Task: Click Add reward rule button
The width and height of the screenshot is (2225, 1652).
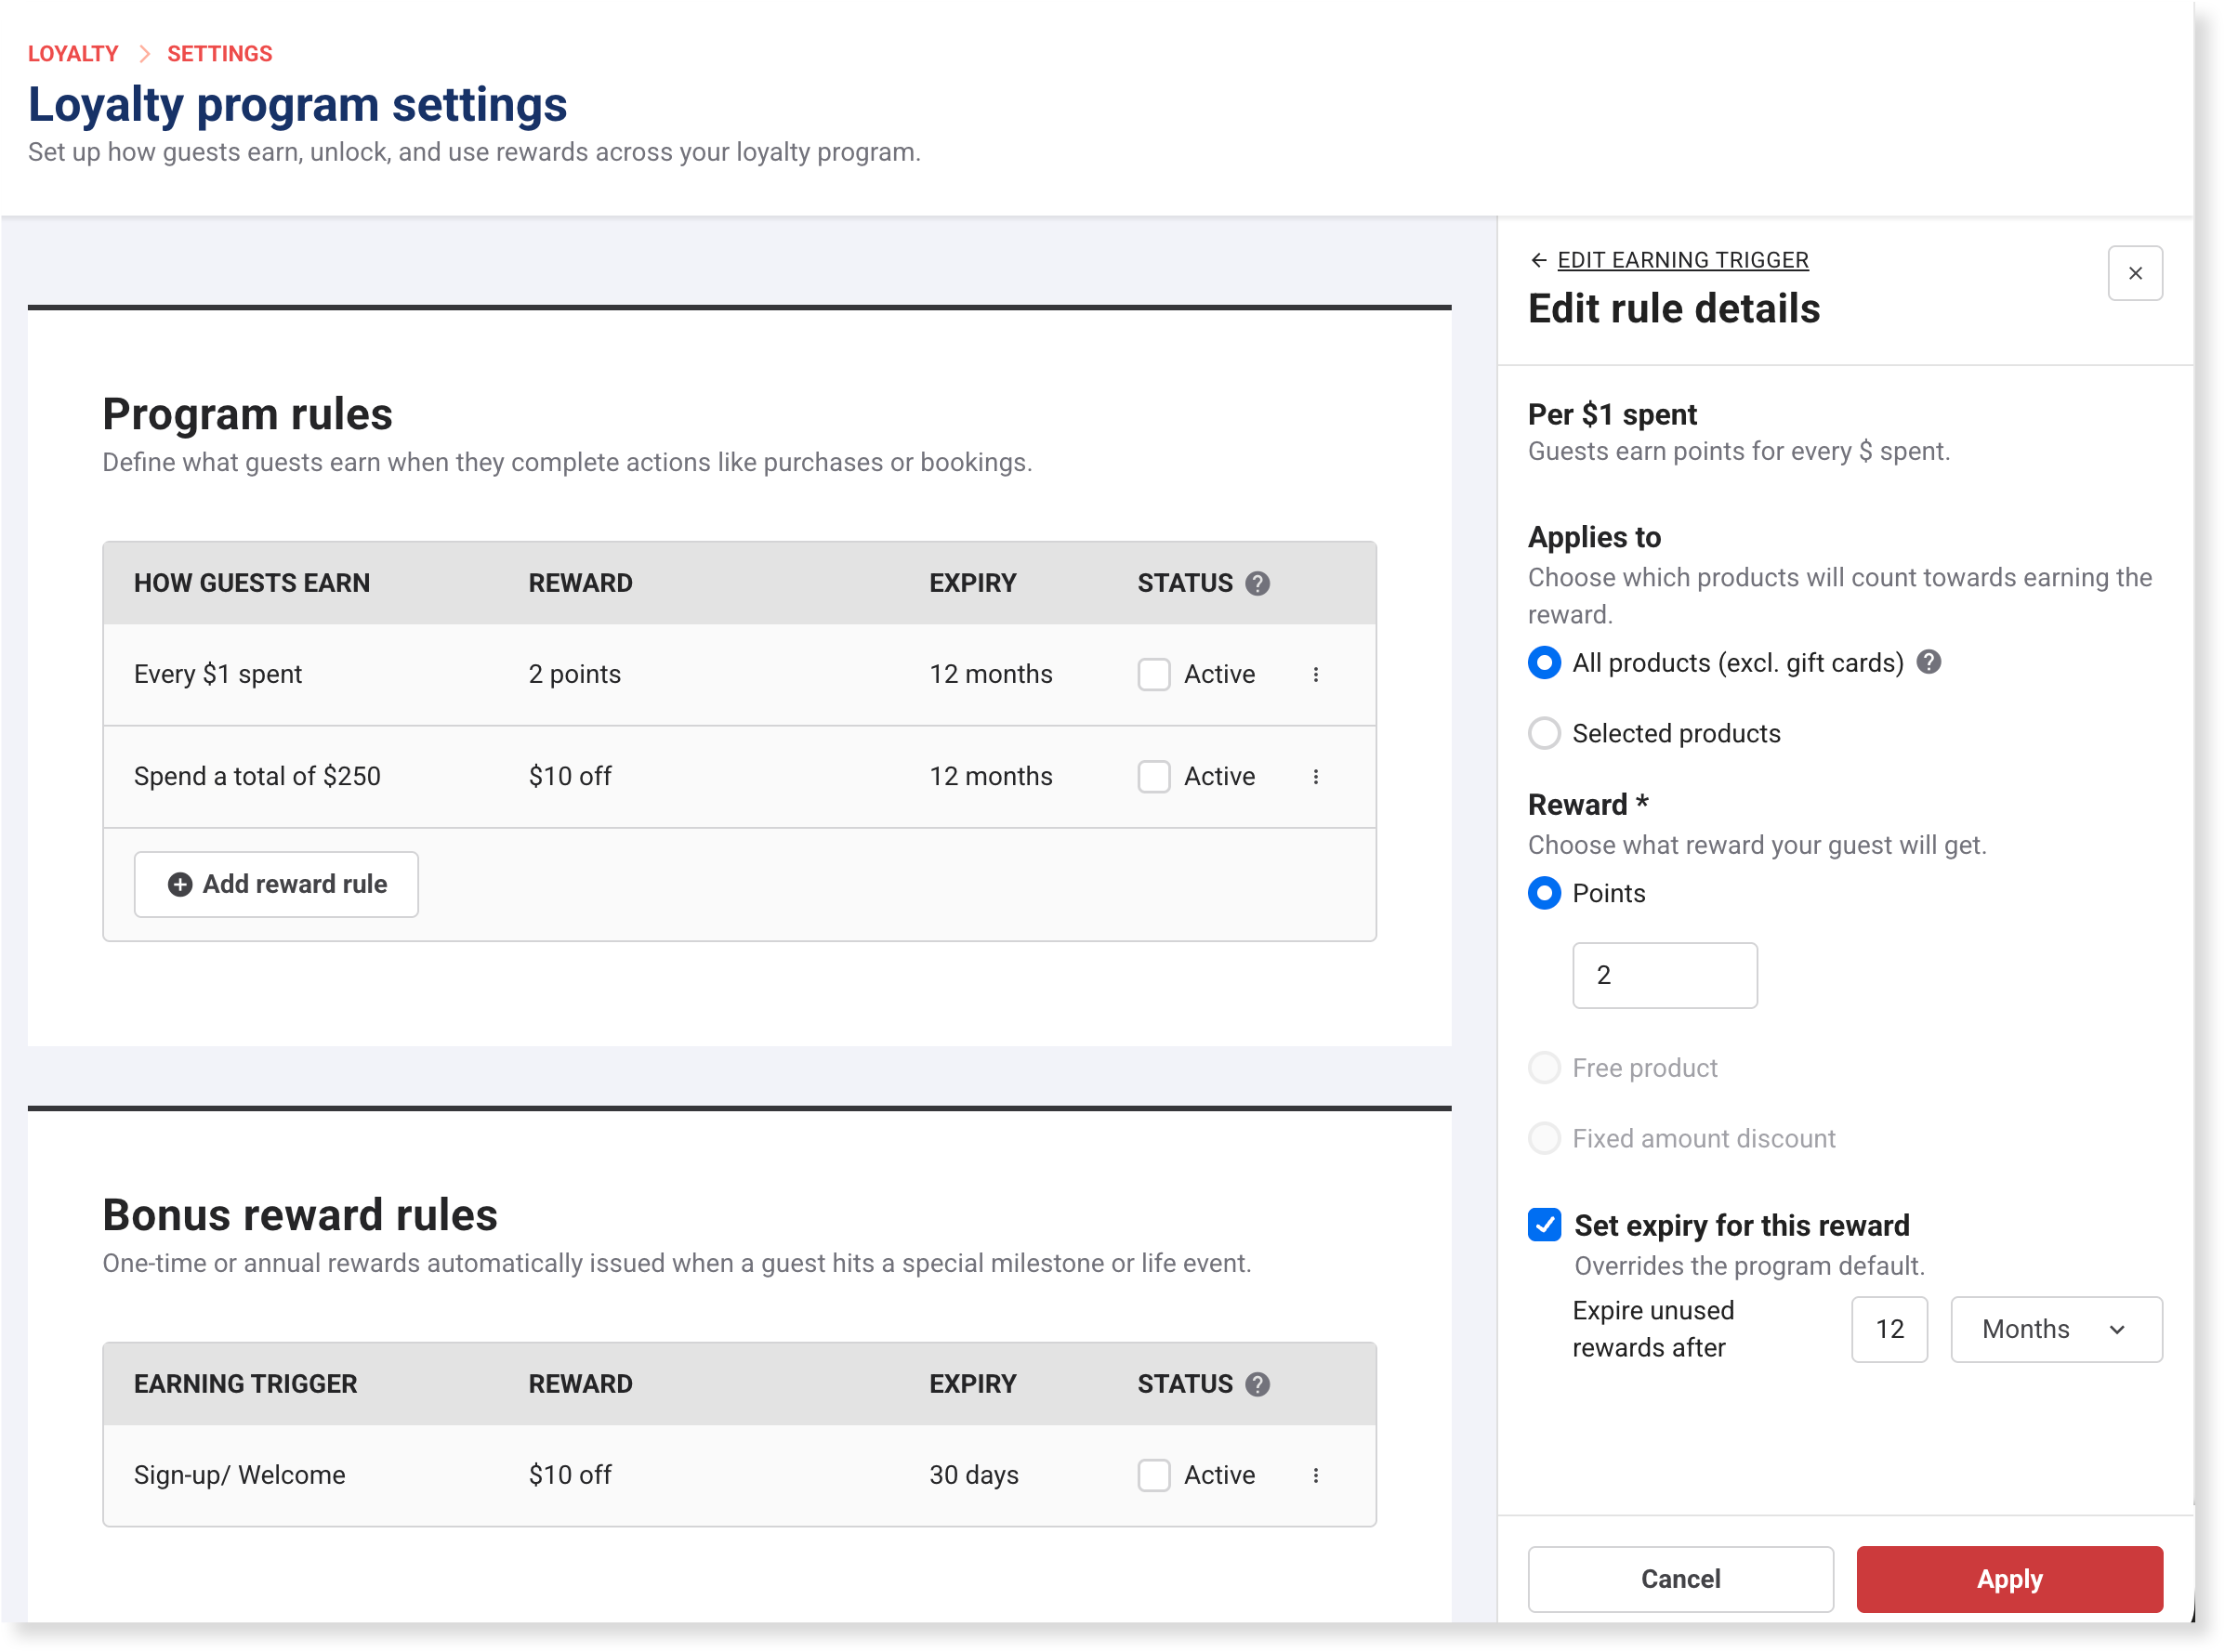Action: [x=276, y=885]
